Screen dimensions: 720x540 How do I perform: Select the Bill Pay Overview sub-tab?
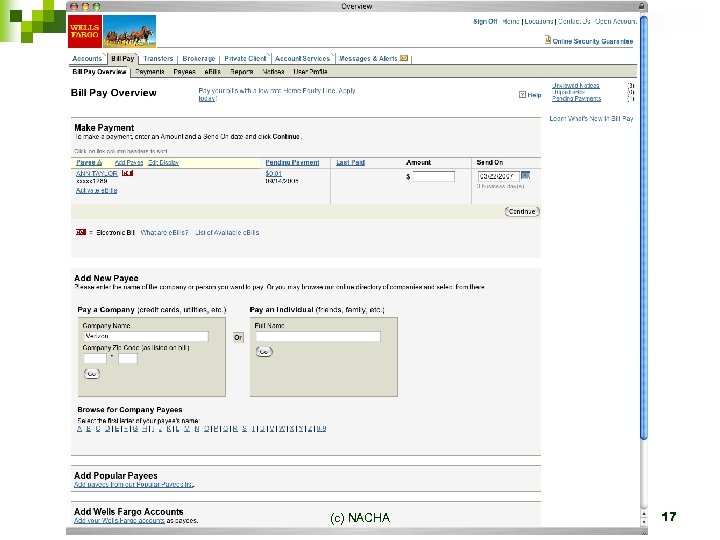99,72
